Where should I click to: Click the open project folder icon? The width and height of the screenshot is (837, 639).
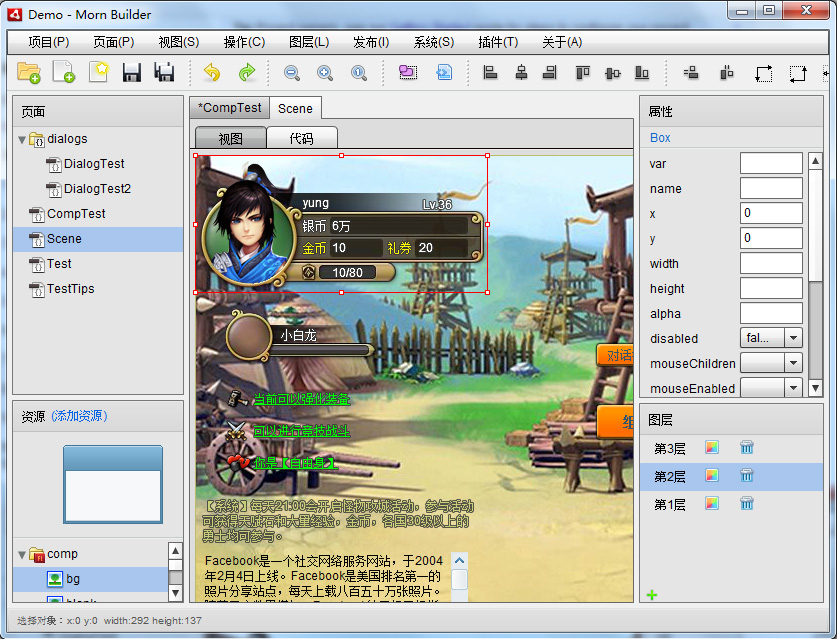[x=29, y=72]
